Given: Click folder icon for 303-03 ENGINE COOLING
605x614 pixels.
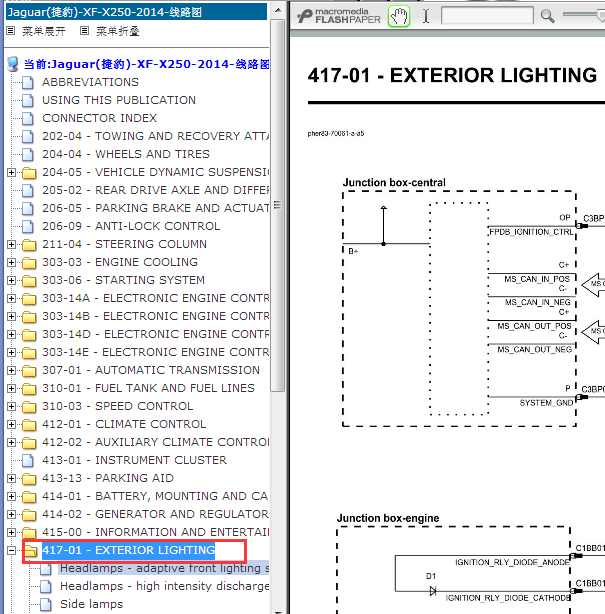Looking at the screenshot, I should (x=29, y=263).
